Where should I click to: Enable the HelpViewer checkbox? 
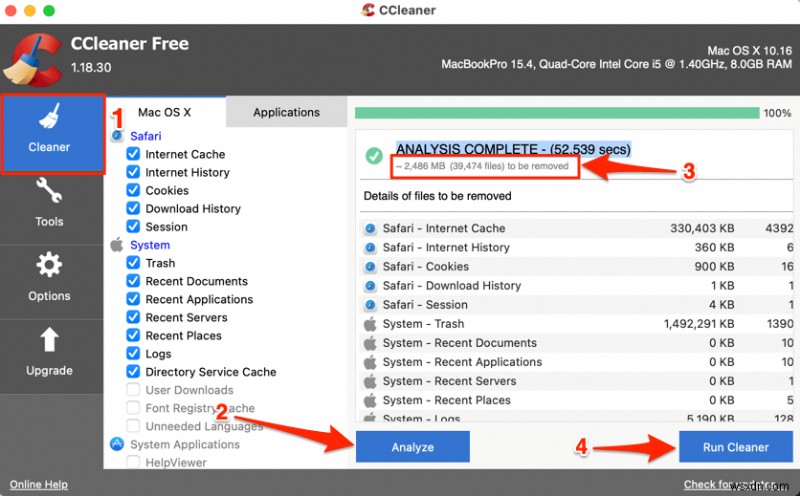click(133, 462)
